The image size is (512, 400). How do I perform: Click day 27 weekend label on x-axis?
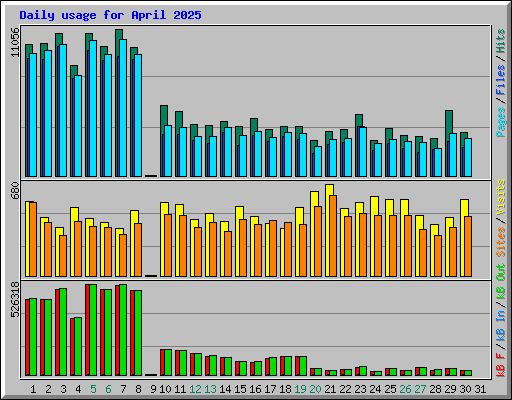coord(420,389)
